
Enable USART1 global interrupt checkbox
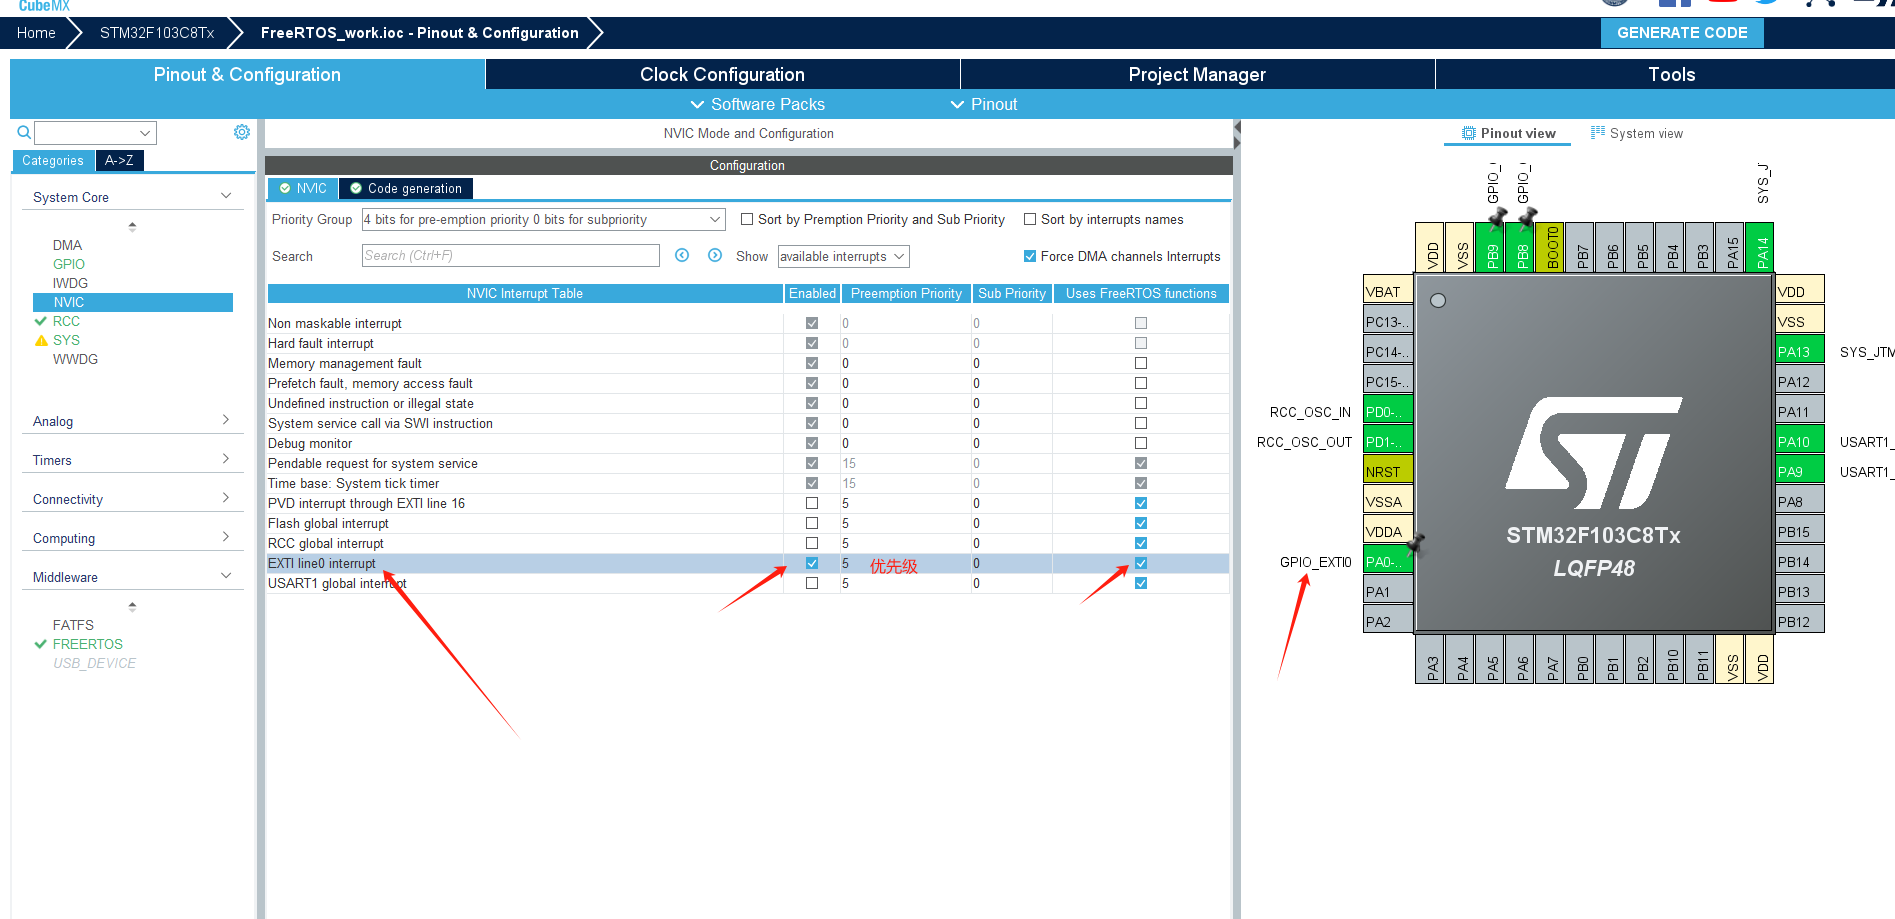[812, 583]
